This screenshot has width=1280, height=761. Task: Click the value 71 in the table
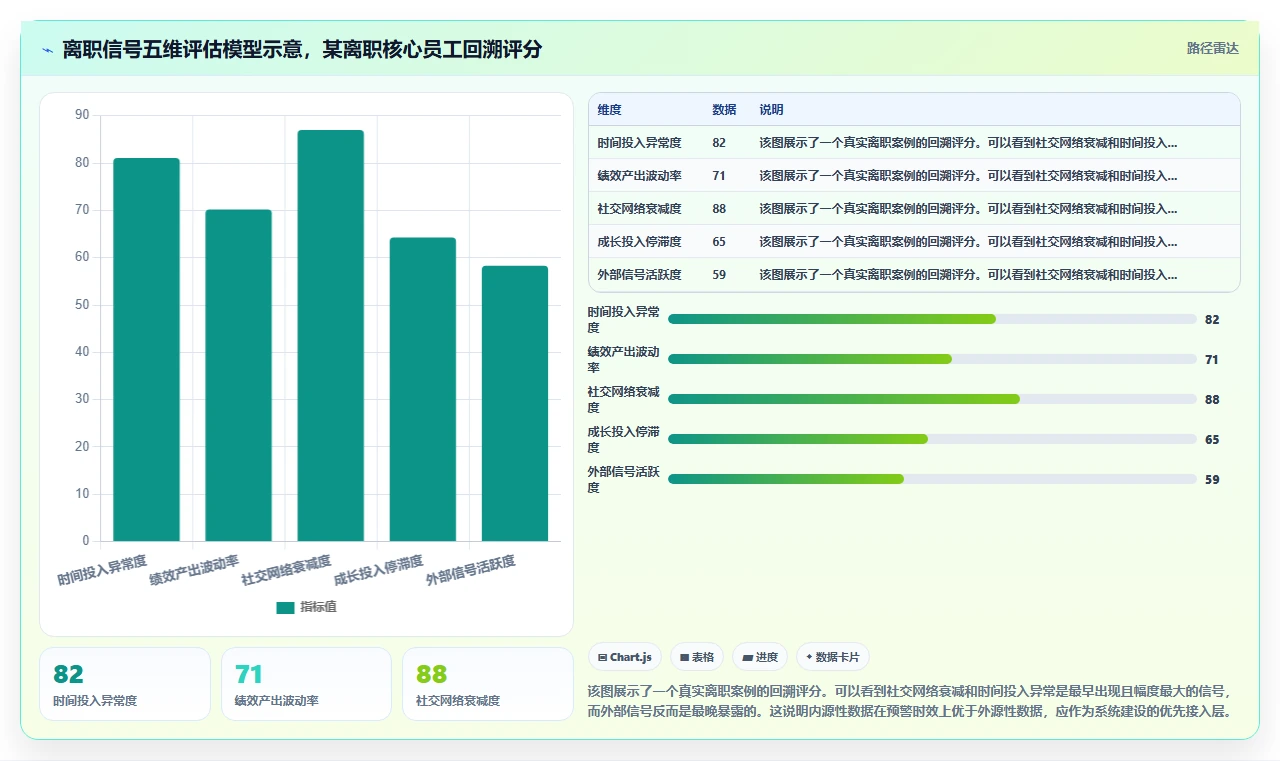click(x=719, y=176)
